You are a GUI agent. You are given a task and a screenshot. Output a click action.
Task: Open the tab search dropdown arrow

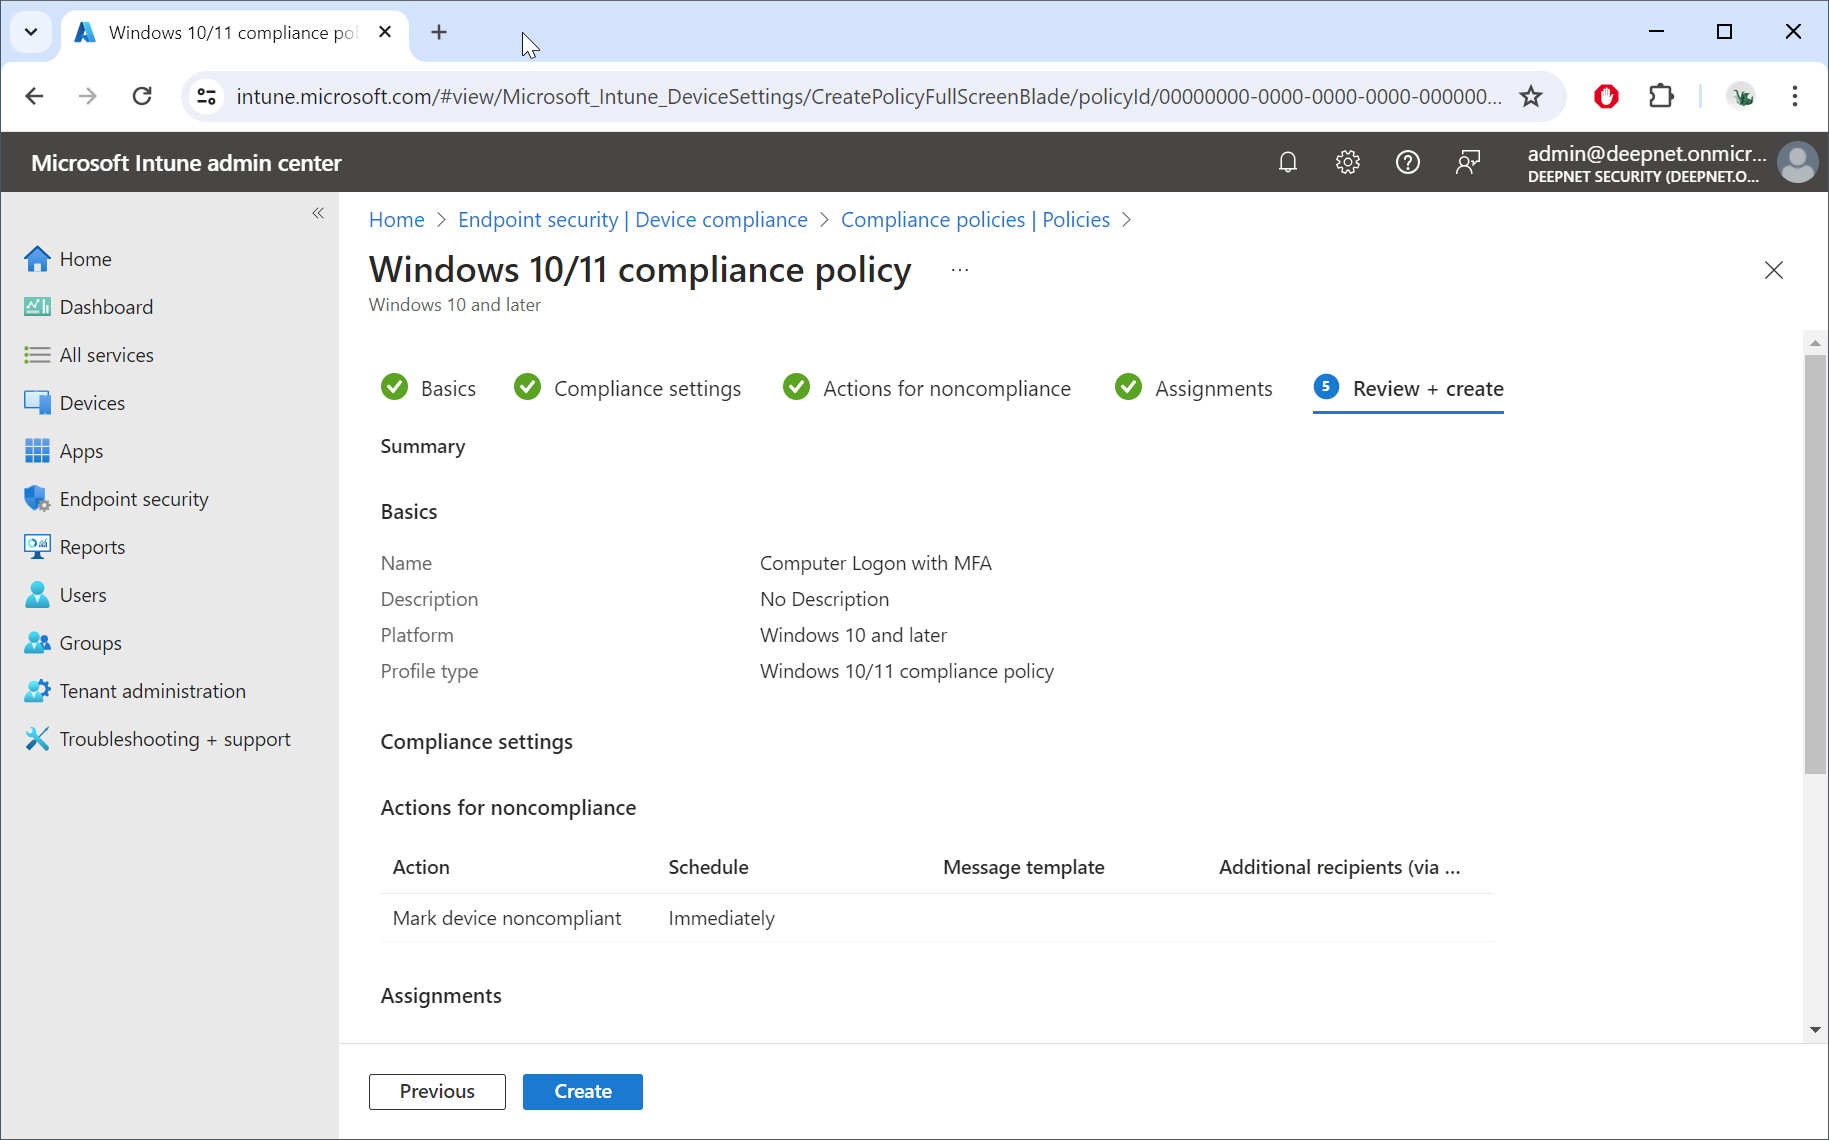(x=31, y=32)
